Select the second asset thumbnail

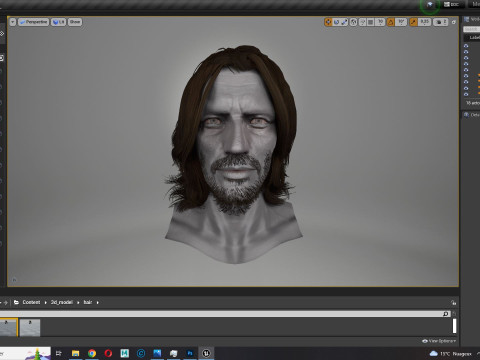30,327
